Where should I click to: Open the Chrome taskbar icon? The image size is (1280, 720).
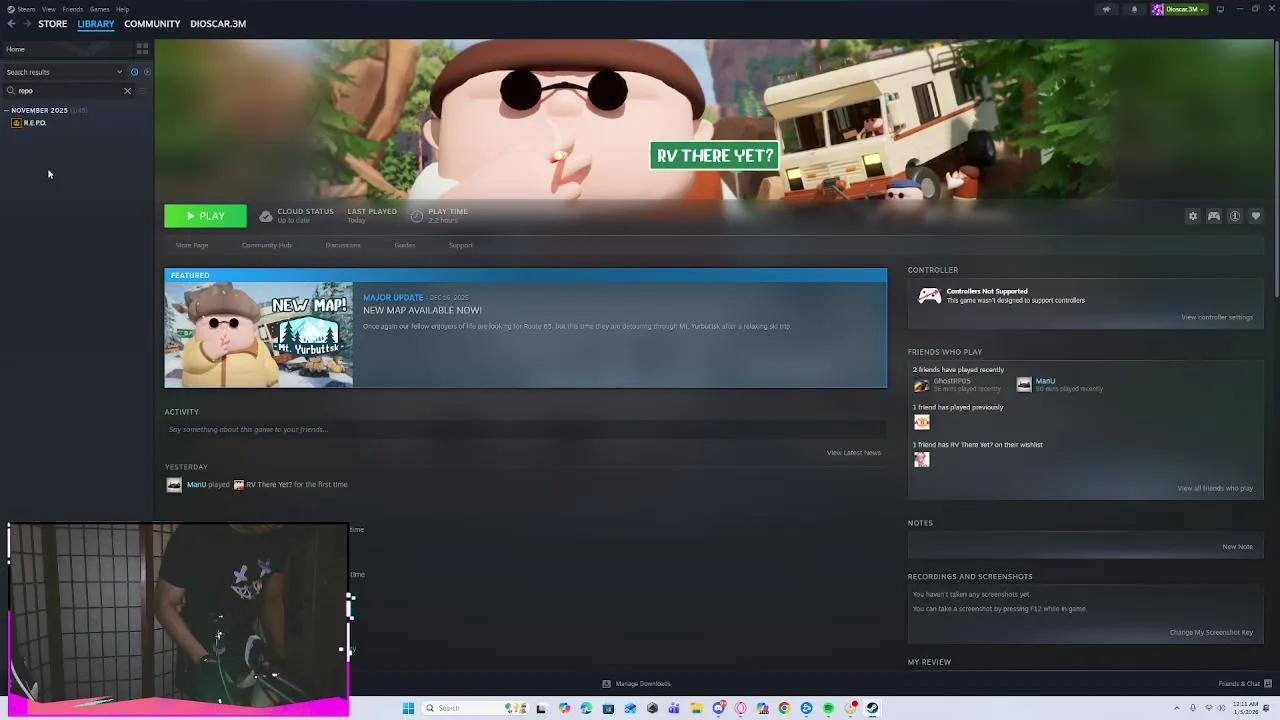pos(784,708)
